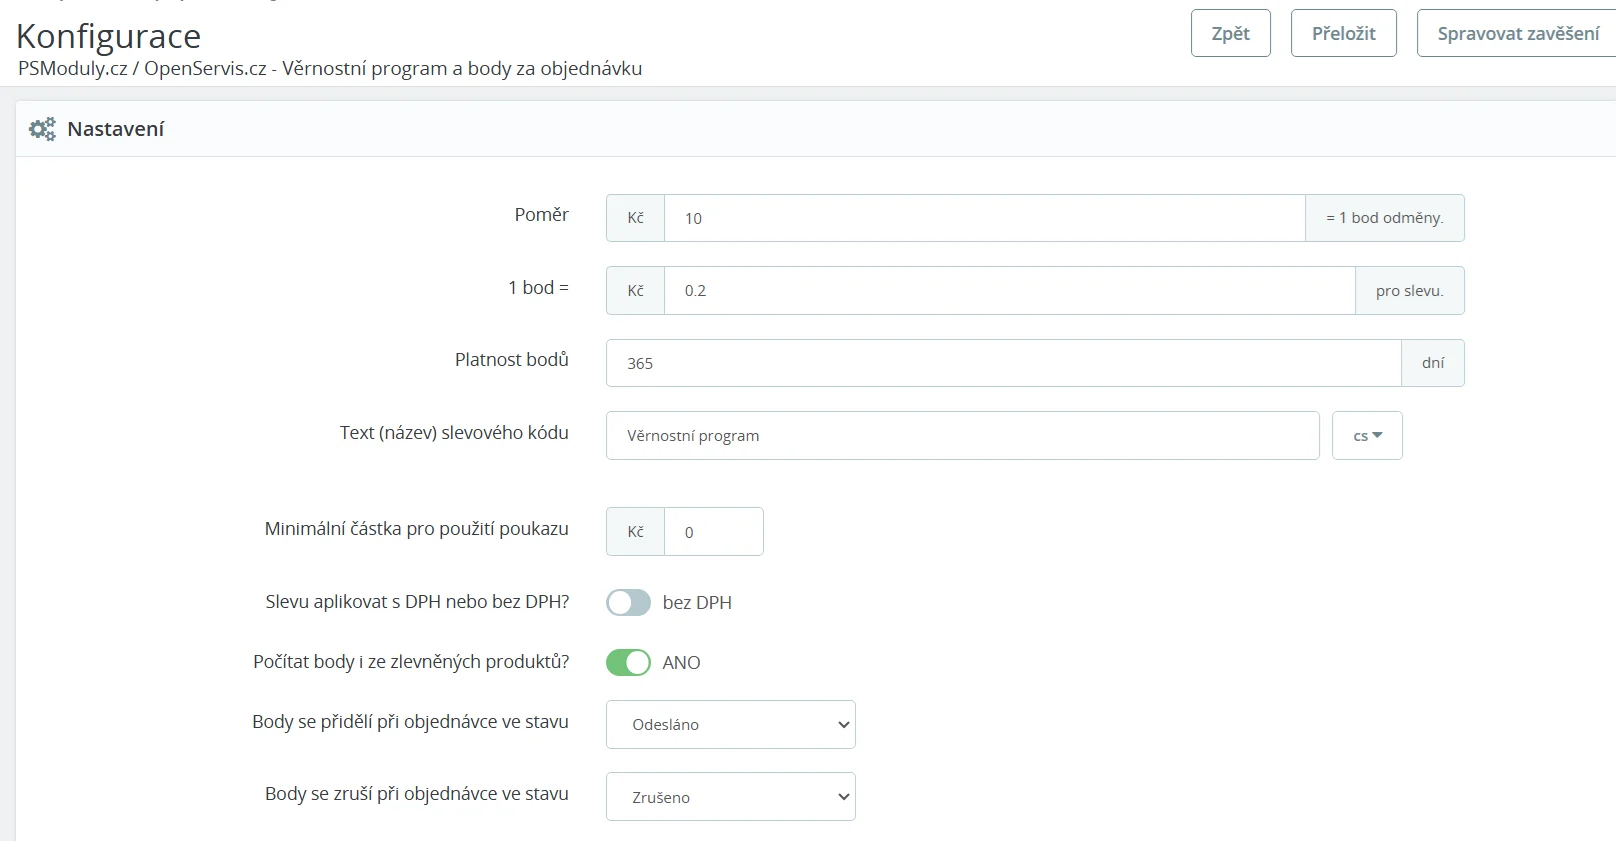
Task: Click the Nastavení panel heading
Action: (115, 129)
